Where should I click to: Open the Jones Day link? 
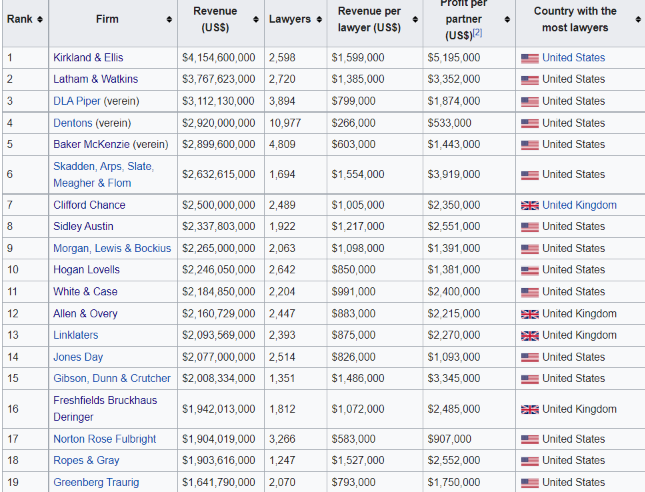78,357
